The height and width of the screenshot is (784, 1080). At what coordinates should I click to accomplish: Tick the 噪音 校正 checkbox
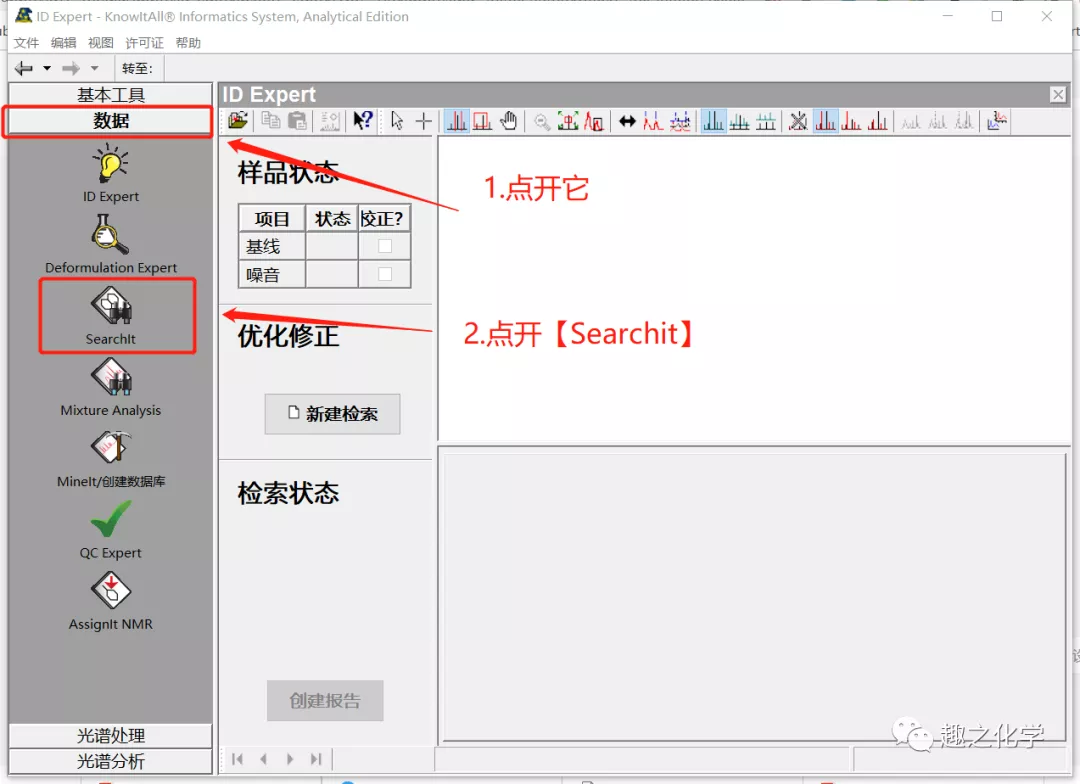click(385, 274)
